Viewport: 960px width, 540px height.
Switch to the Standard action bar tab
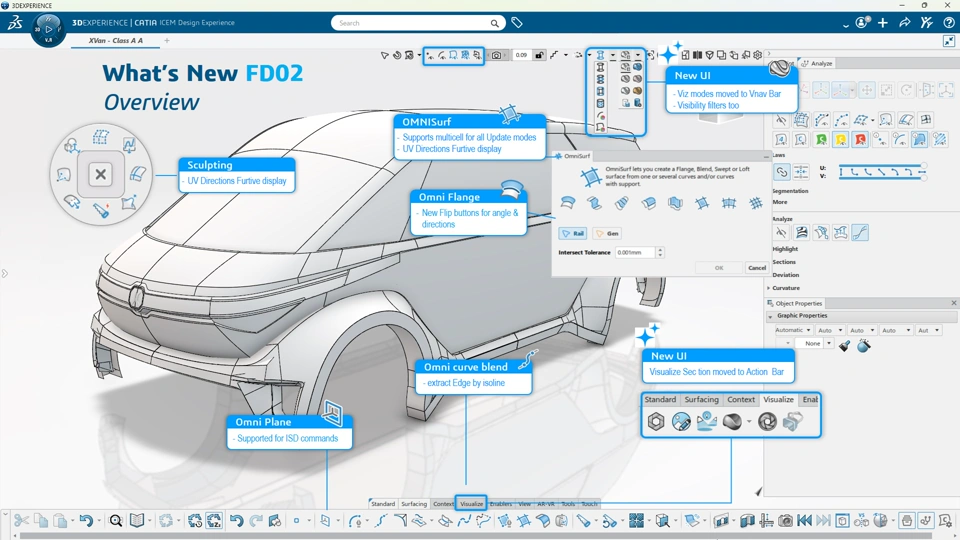(x=383, y=504)
